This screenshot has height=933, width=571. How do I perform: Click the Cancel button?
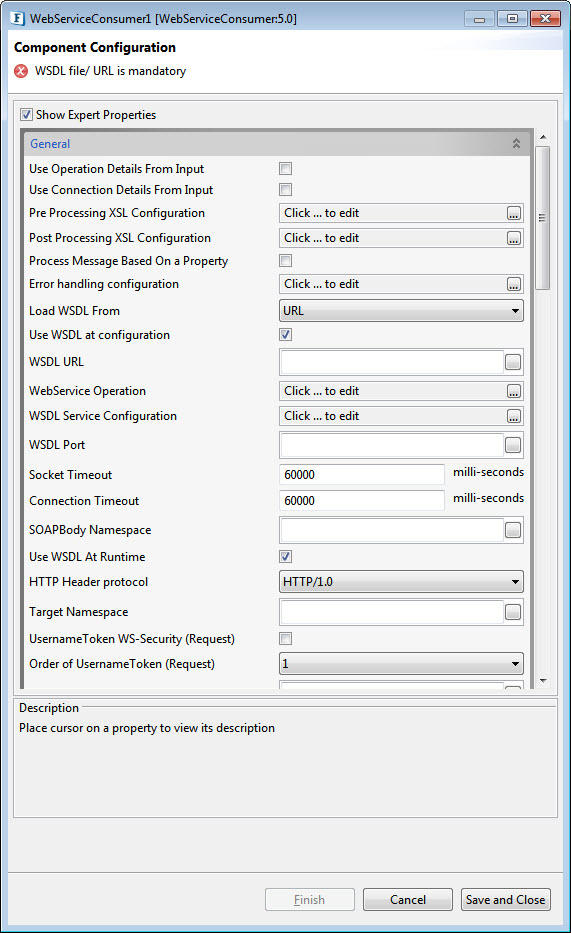[408, 900]
